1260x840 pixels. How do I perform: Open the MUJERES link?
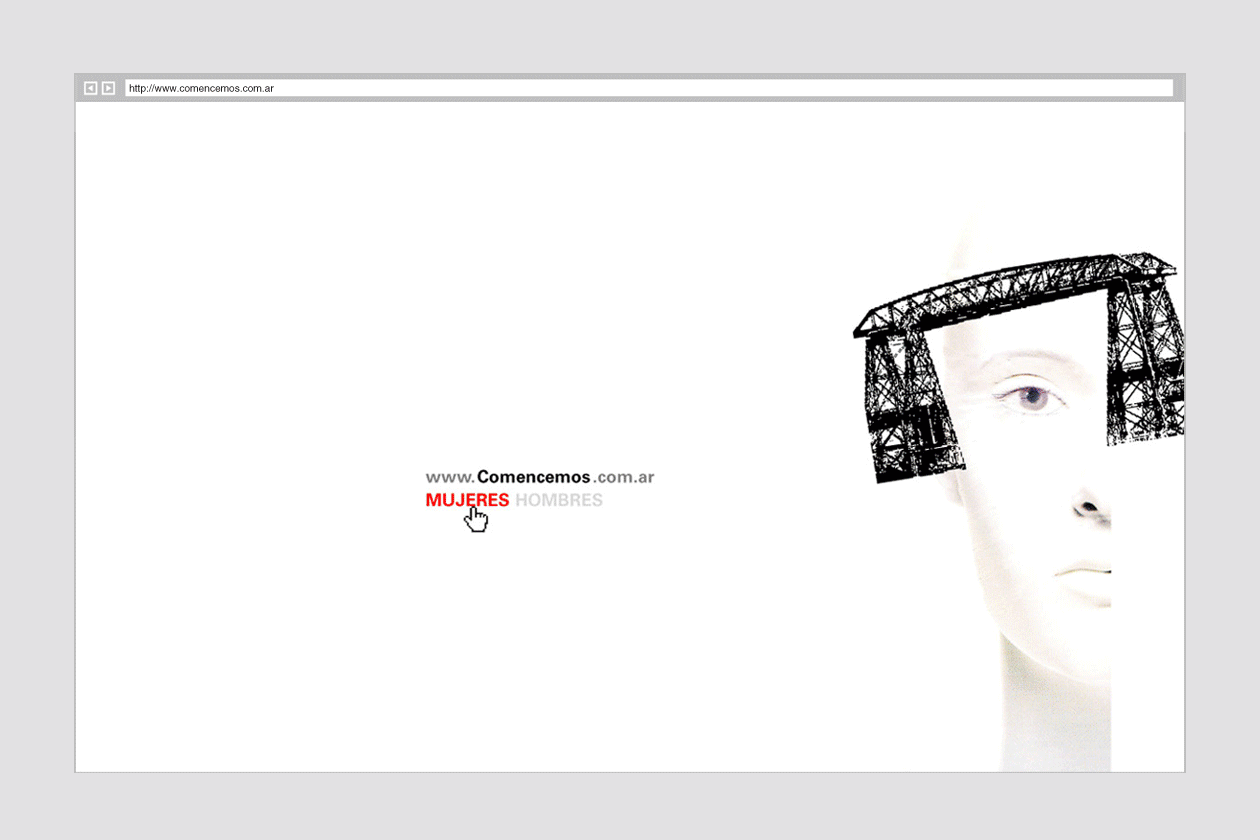pyautogui.click(x=467, y=500)
